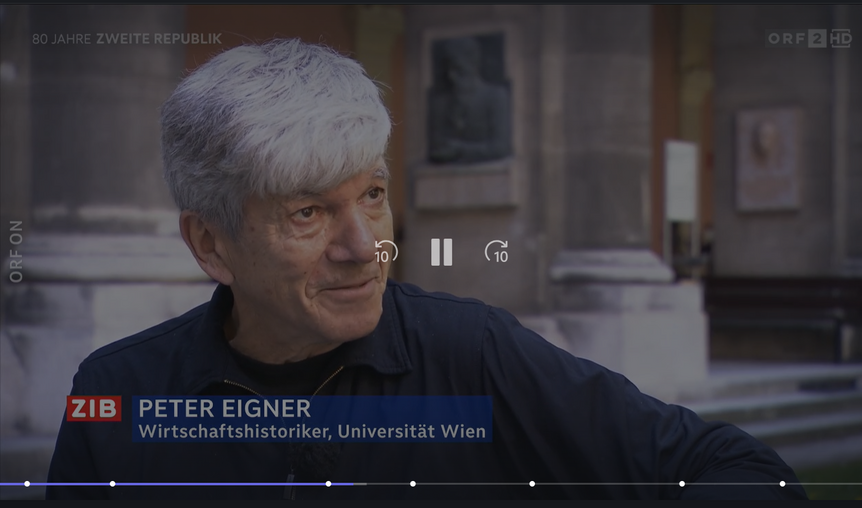The image size is (862, 508).
Task: Jump to the last chapter marker on timeline
Action: click(782, 484)
